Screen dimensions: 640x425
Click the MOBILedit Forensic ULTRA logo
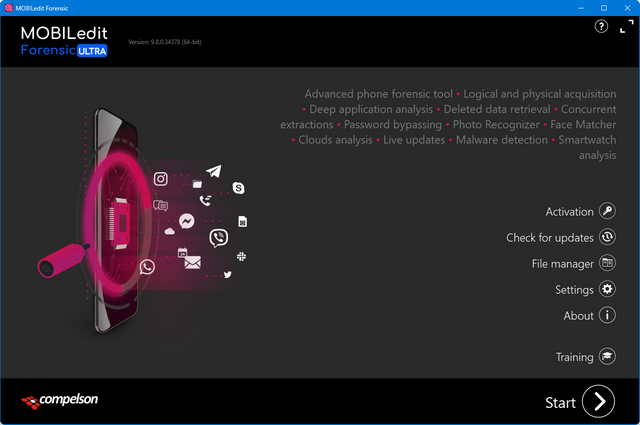(64, 41)
